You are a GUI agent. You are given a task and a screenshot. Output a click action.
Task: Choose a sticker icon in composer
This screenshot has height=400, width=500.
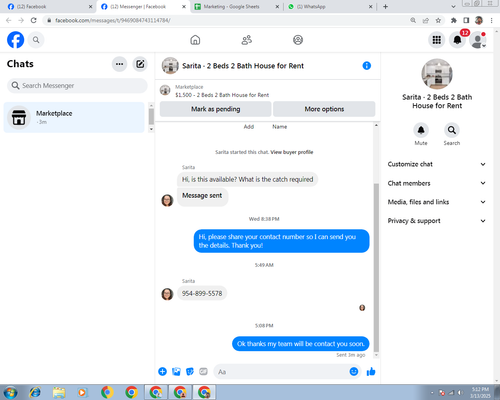click(x=190, y=371)
